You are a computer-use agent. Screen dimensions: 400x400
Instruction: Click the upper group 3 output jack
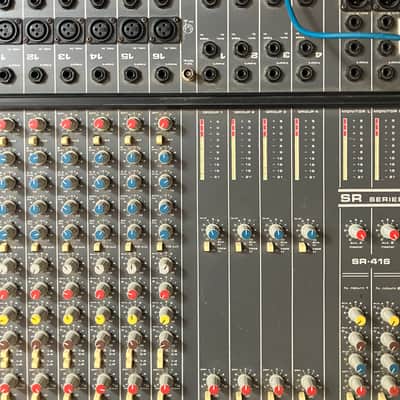point(274,48)
